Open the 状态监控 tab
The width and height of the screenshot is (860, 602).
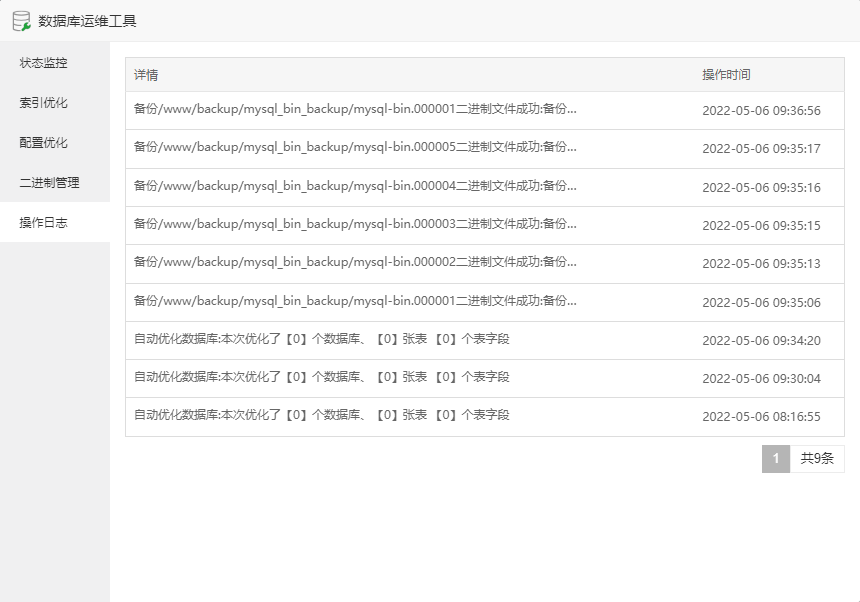pyautogui.click(x=55, y=63)
